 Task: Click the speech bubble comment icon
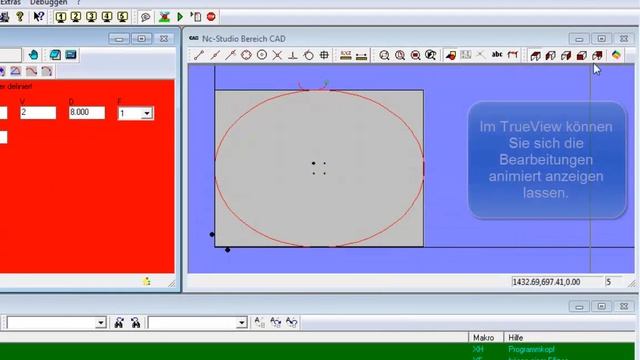point(145,17)
